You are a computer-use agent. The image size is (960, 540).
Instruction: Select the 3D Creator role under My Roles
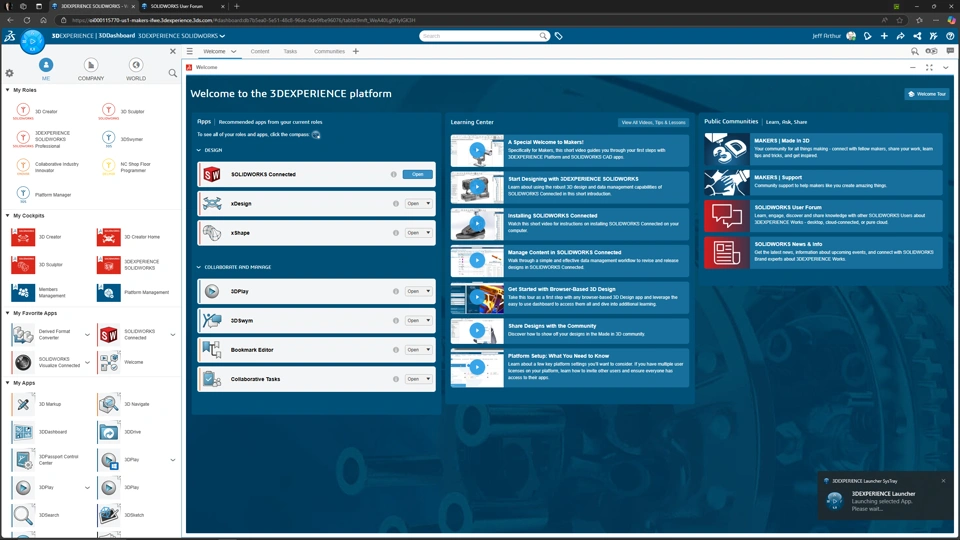tap(37, 111)
